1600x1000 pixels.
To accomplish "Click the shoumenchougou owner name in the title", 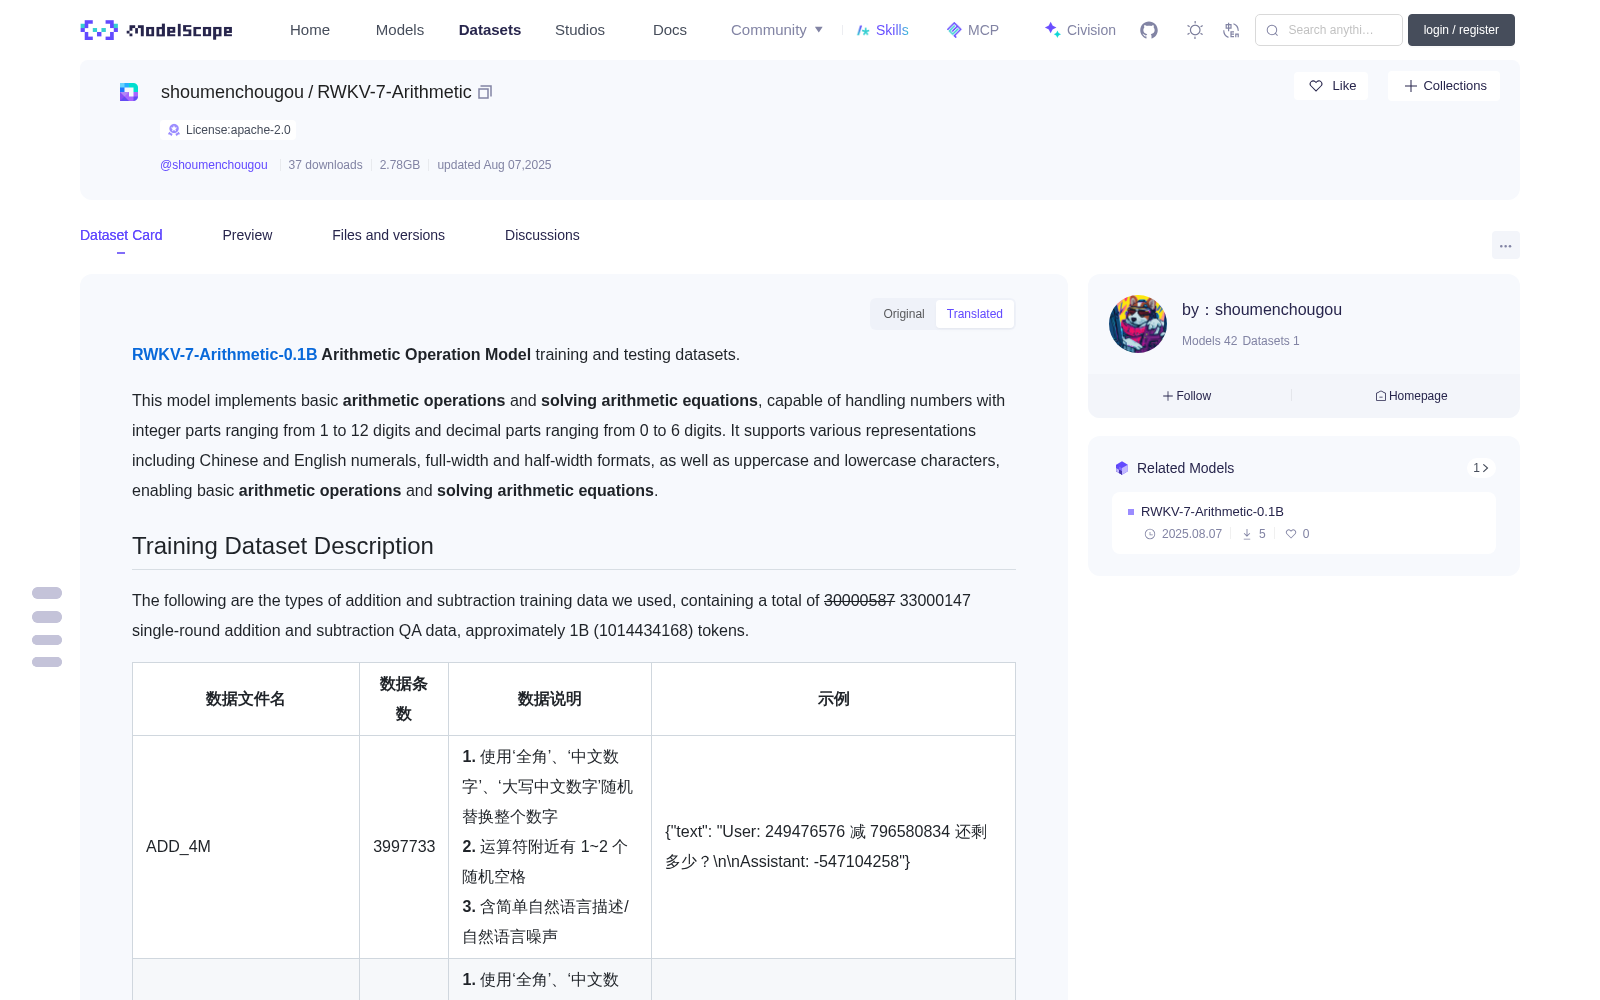I will [x=232, y=92].
